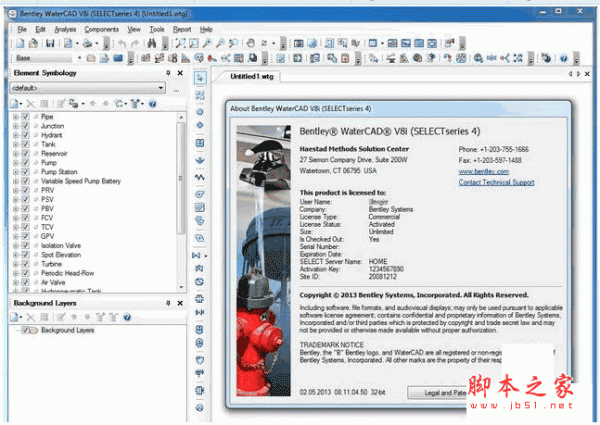The height and width of the screenshot is (425, 600).
Task: Click the Open file icon
Action: click(x=33, y=43)
